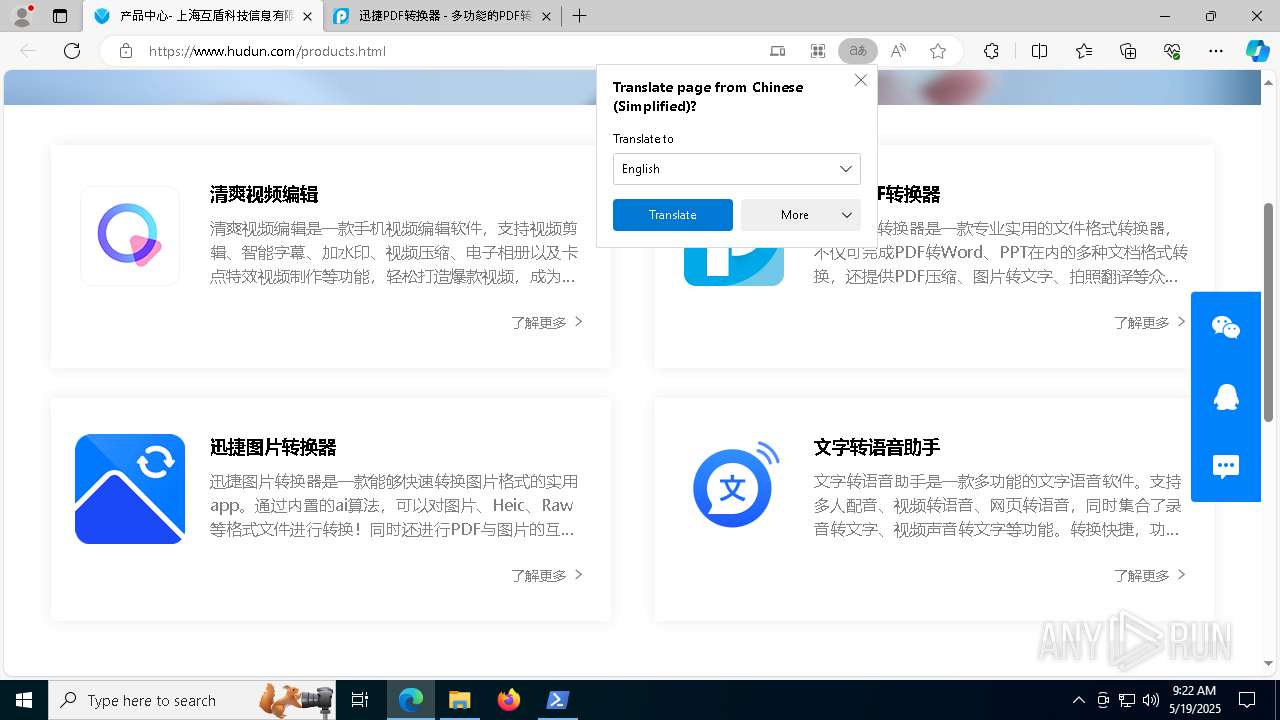This screenshot has width=1280, height=720.
Task: Click the 清爽视频编辑 heading
Action: tap(264, 195)
